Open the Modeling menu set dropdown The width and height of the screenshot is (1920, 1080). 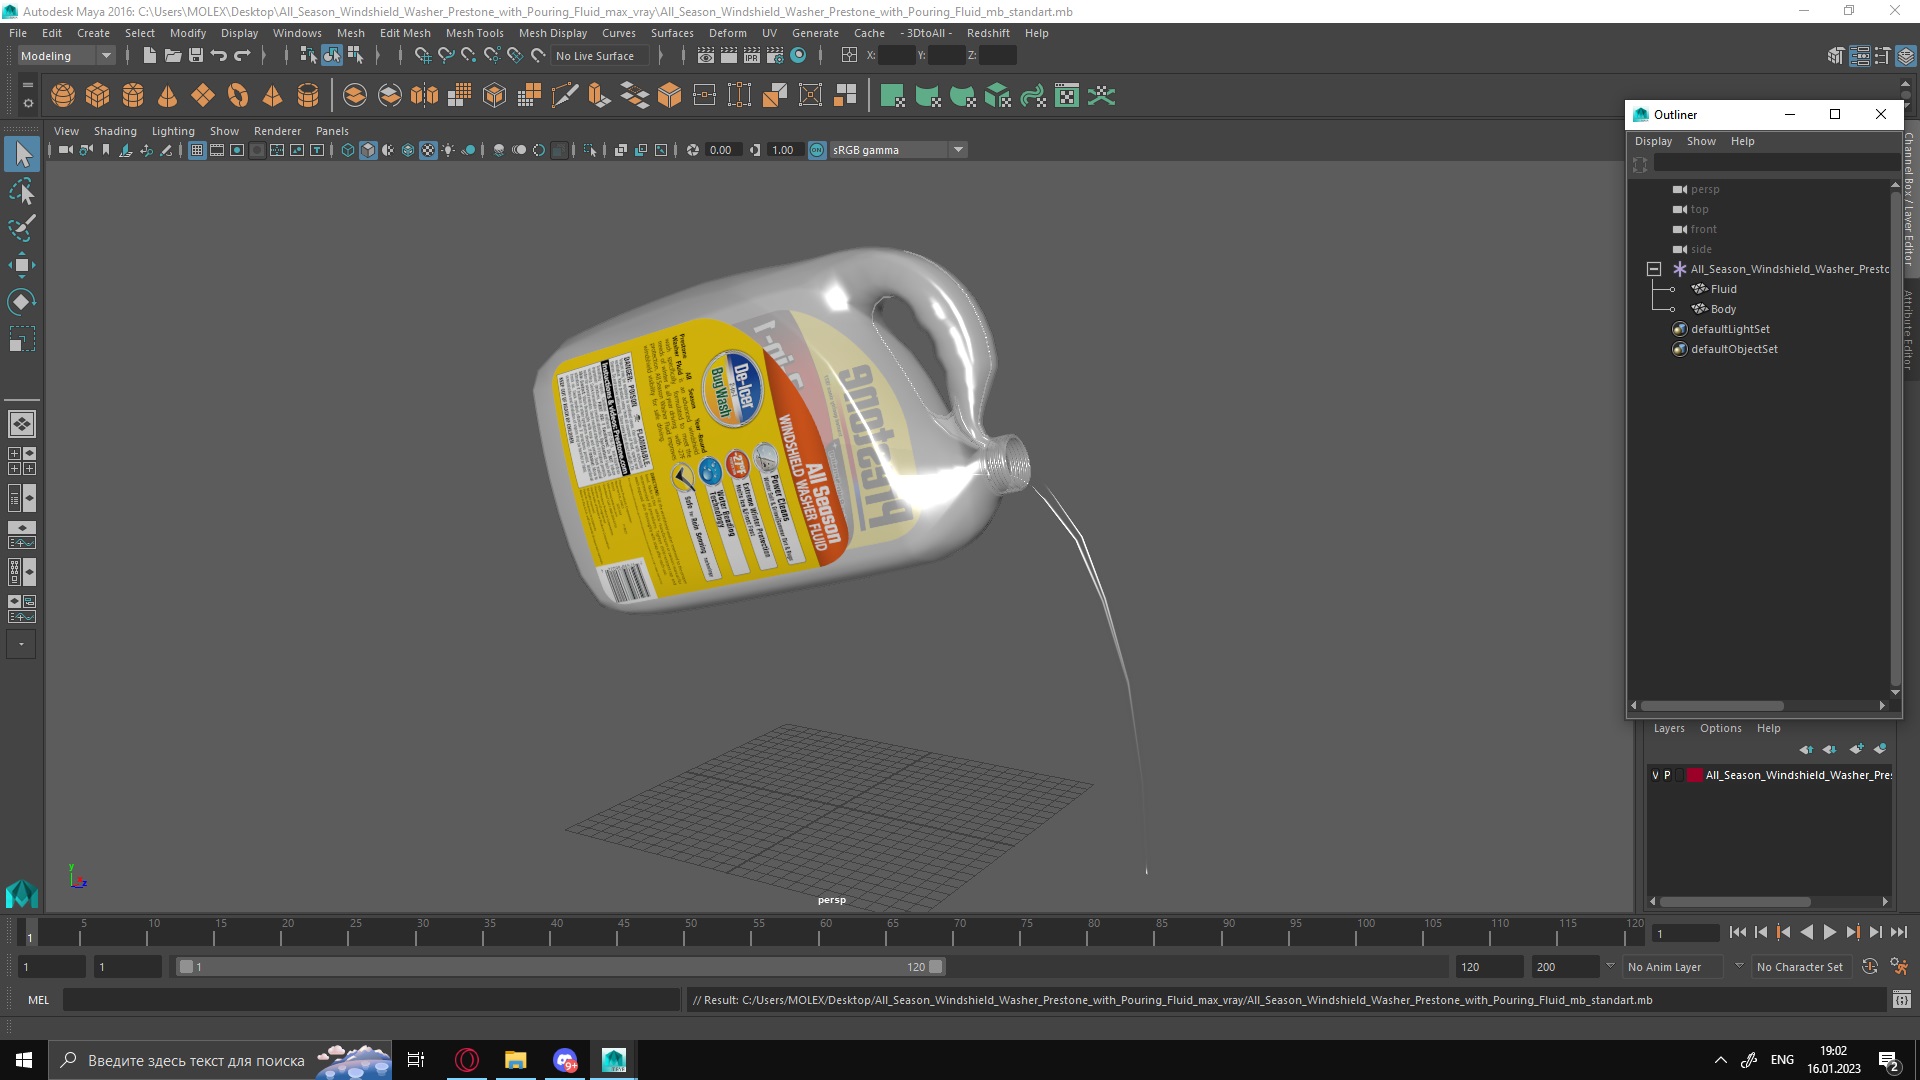coord(67,56)
